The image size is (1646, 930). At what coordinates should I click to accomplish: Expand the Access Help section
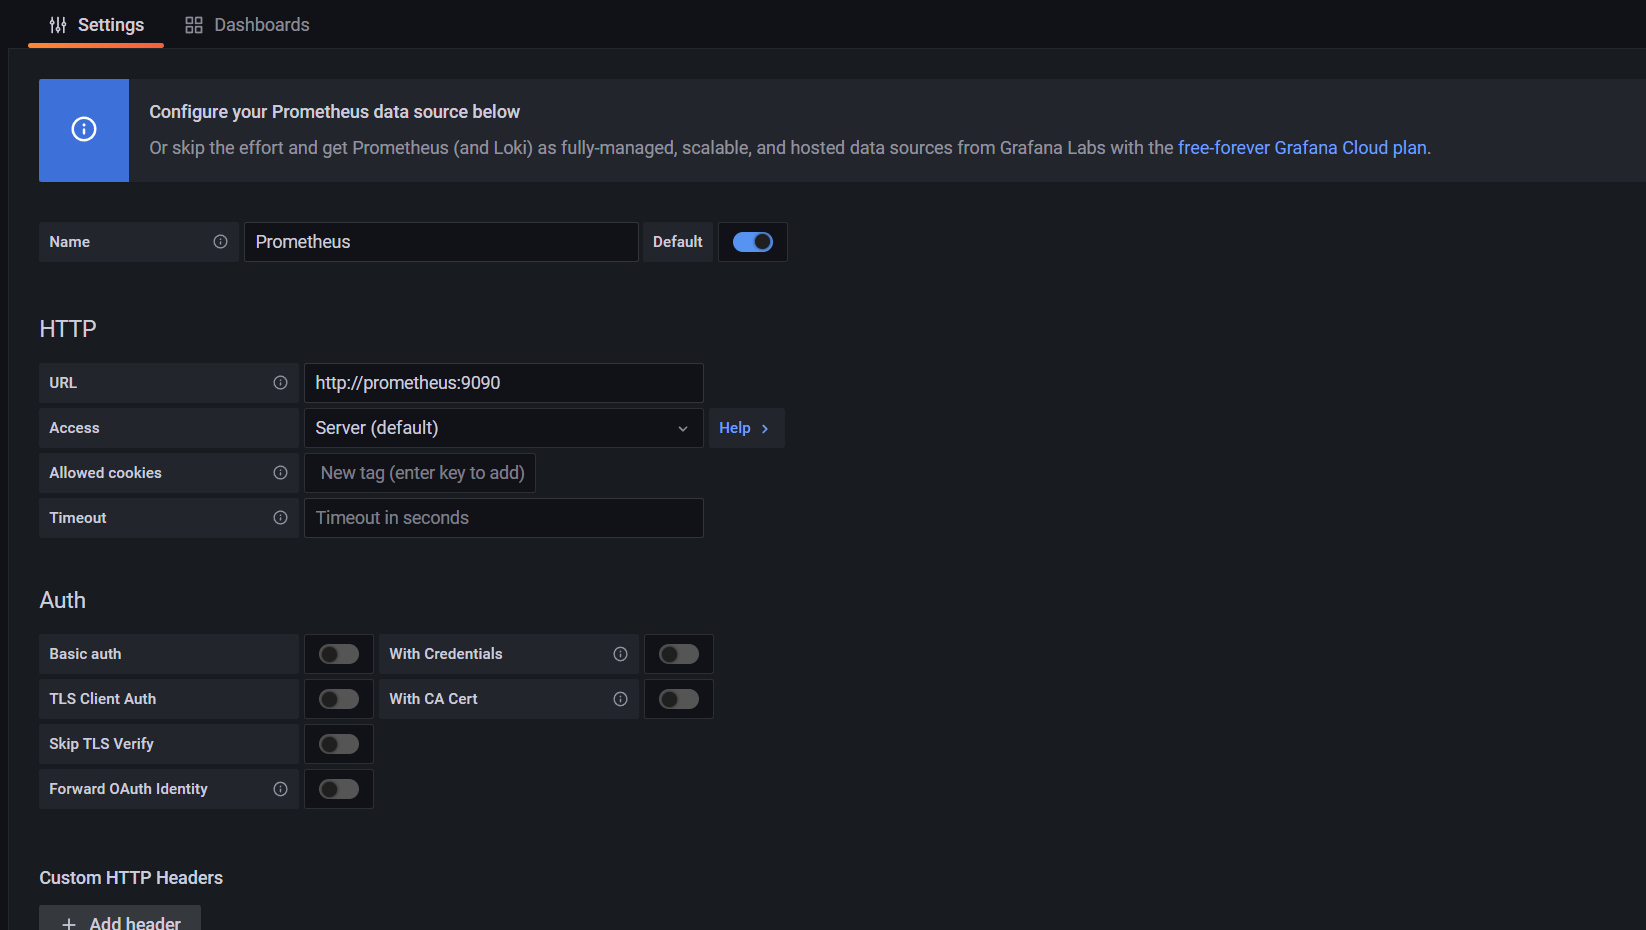(745, 428)
